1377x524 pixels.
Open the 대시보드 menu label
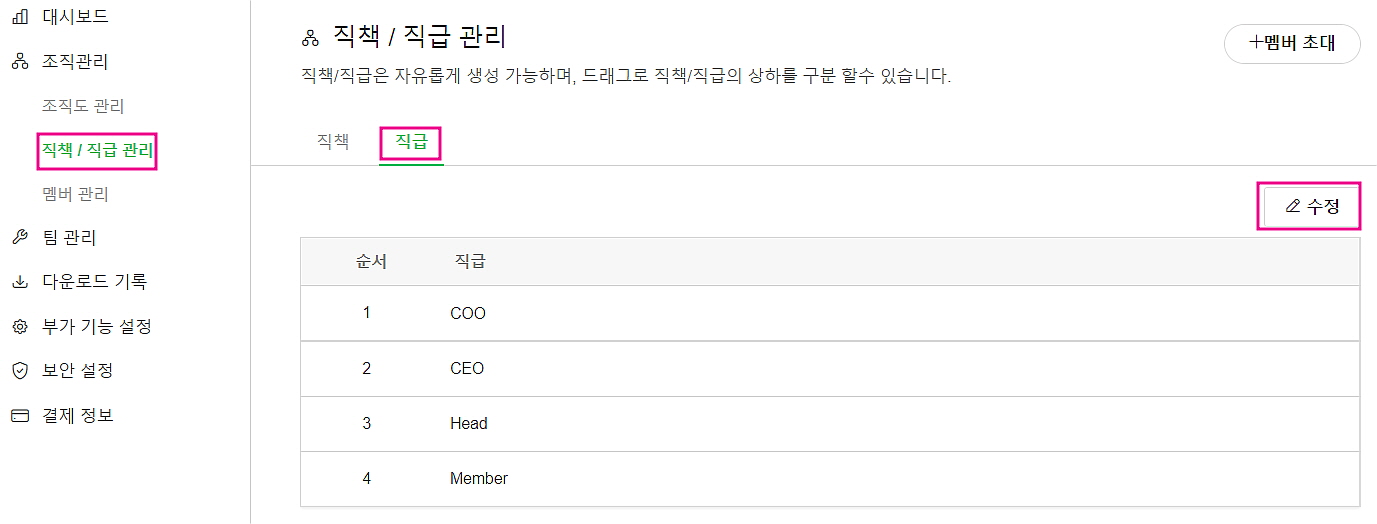click(75, 17)
